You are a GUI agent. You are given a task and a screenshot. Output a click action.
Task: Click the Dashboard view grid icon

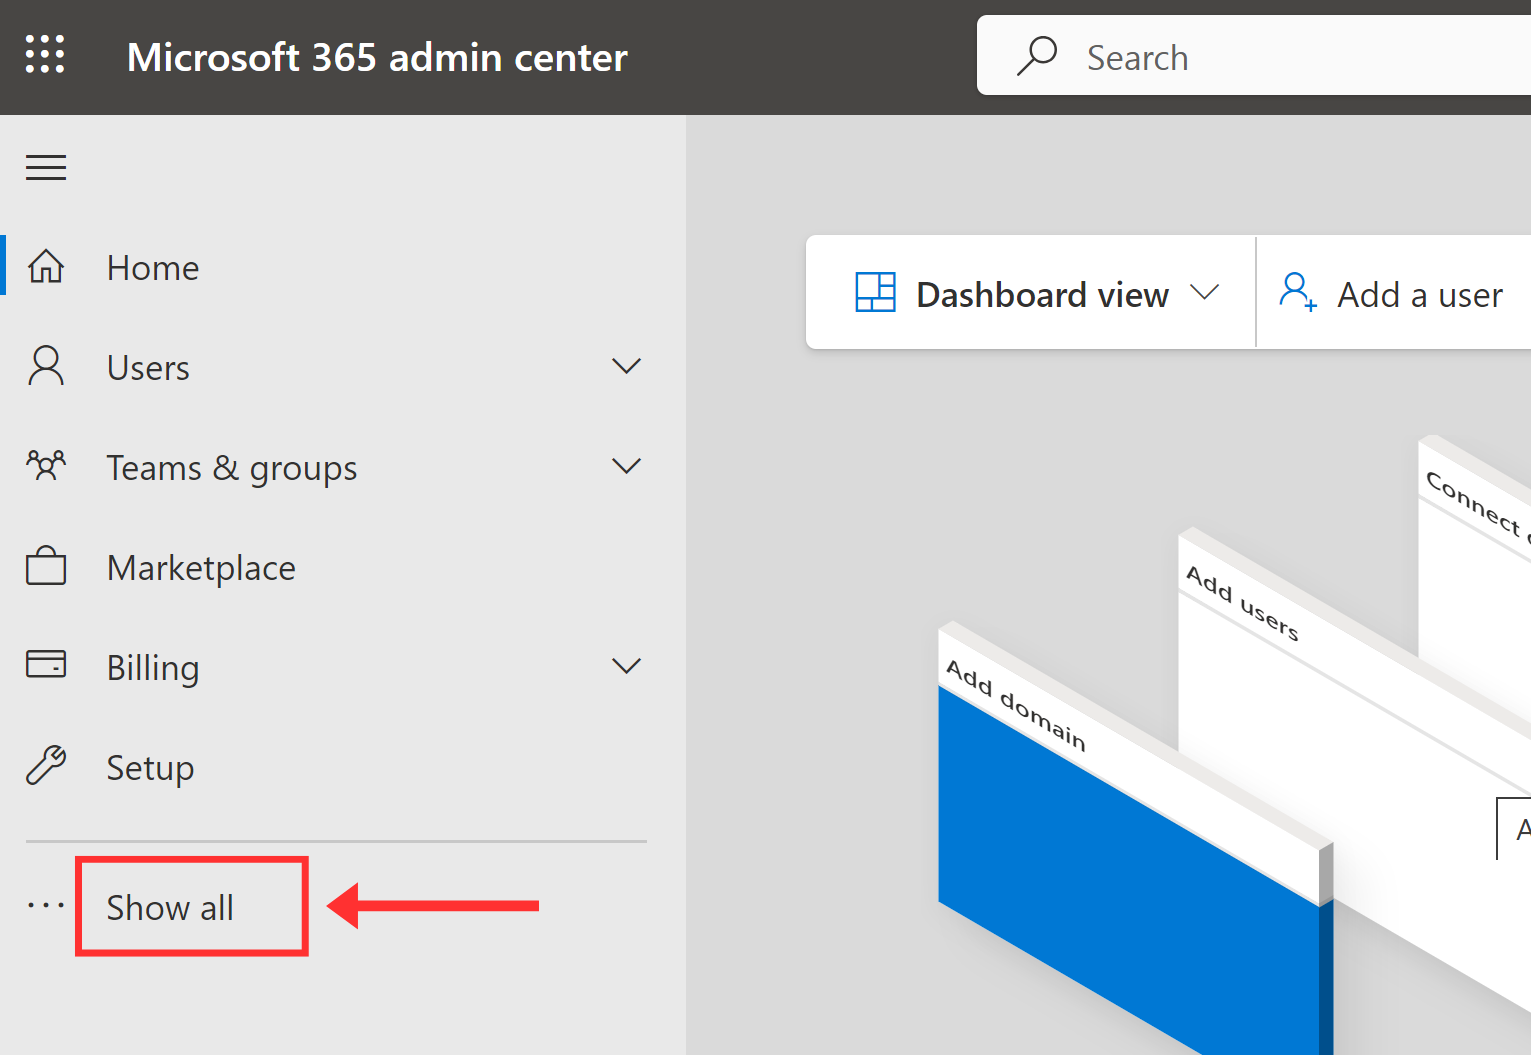pos(876,293)
